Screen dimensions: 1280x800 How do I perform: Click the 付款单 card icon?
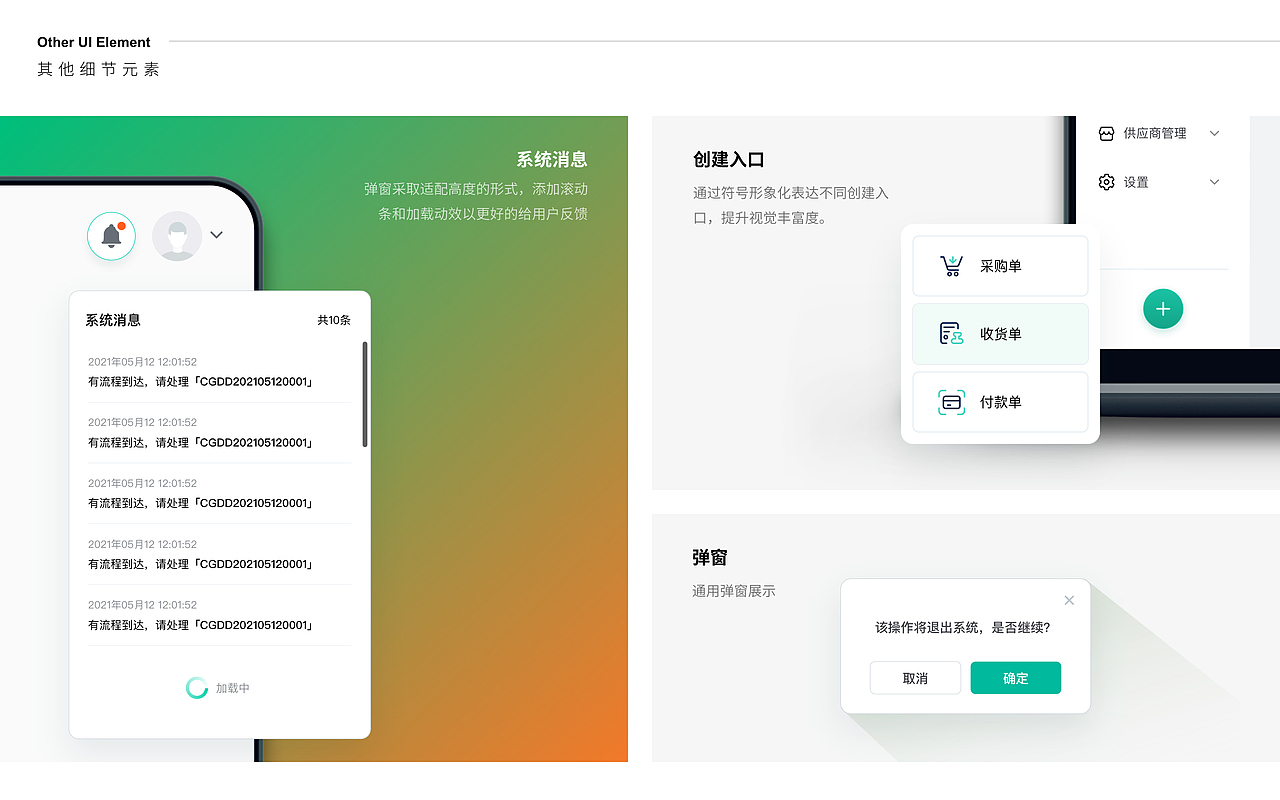tap(951, 402)
